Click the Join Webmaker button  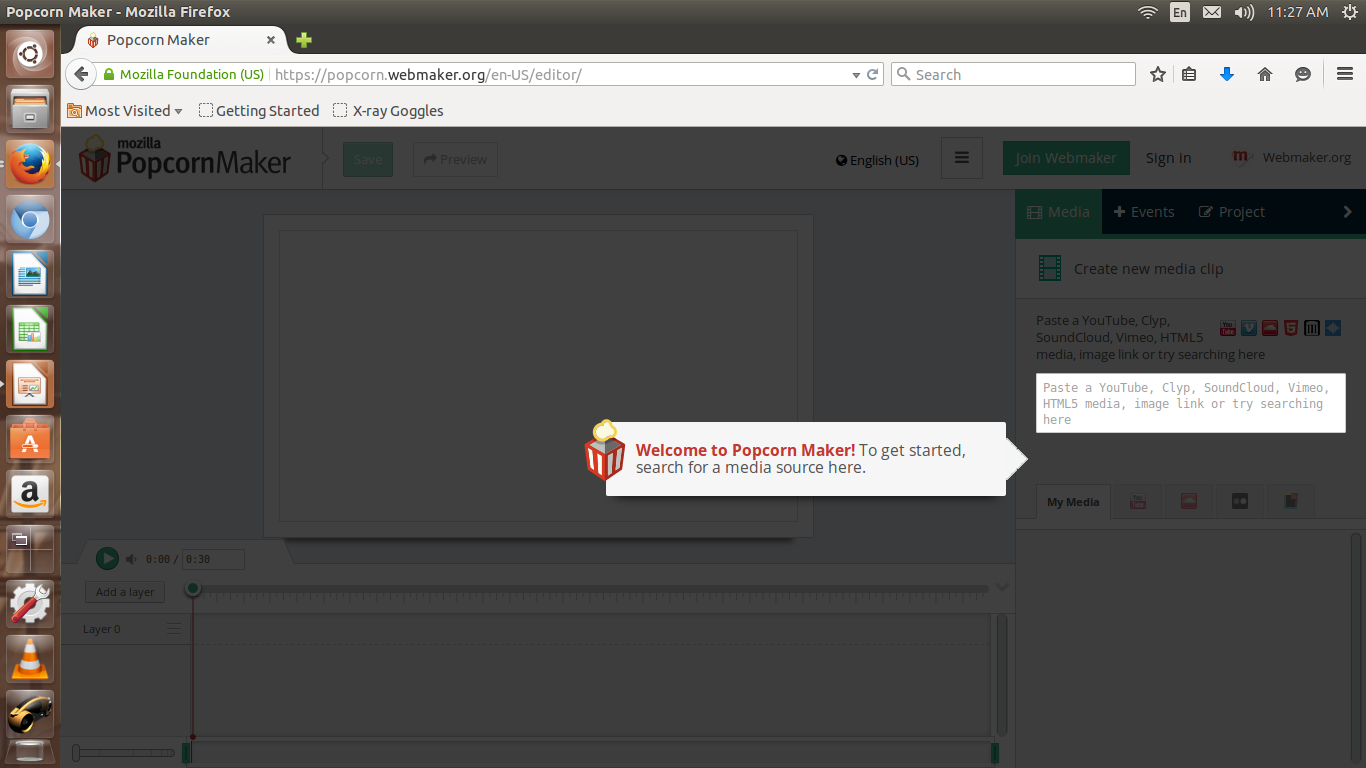coord(1066,158)
